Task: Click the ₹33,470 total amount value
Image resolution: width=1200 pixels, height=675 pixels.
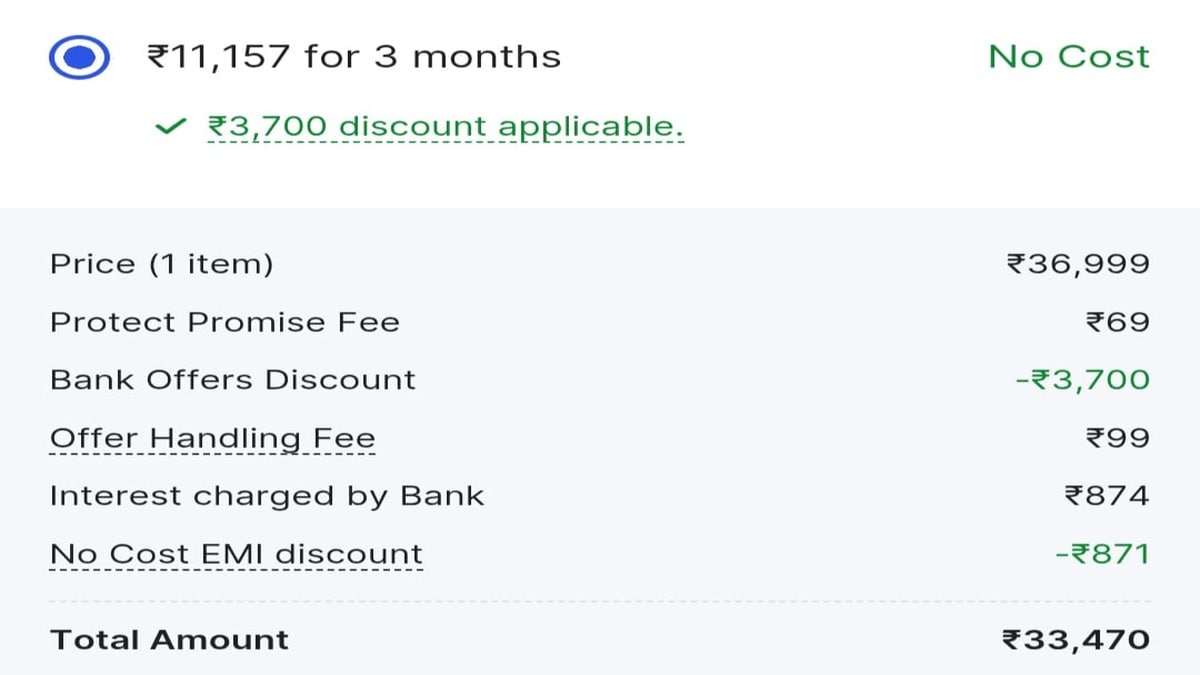Action: [1076, 640]
